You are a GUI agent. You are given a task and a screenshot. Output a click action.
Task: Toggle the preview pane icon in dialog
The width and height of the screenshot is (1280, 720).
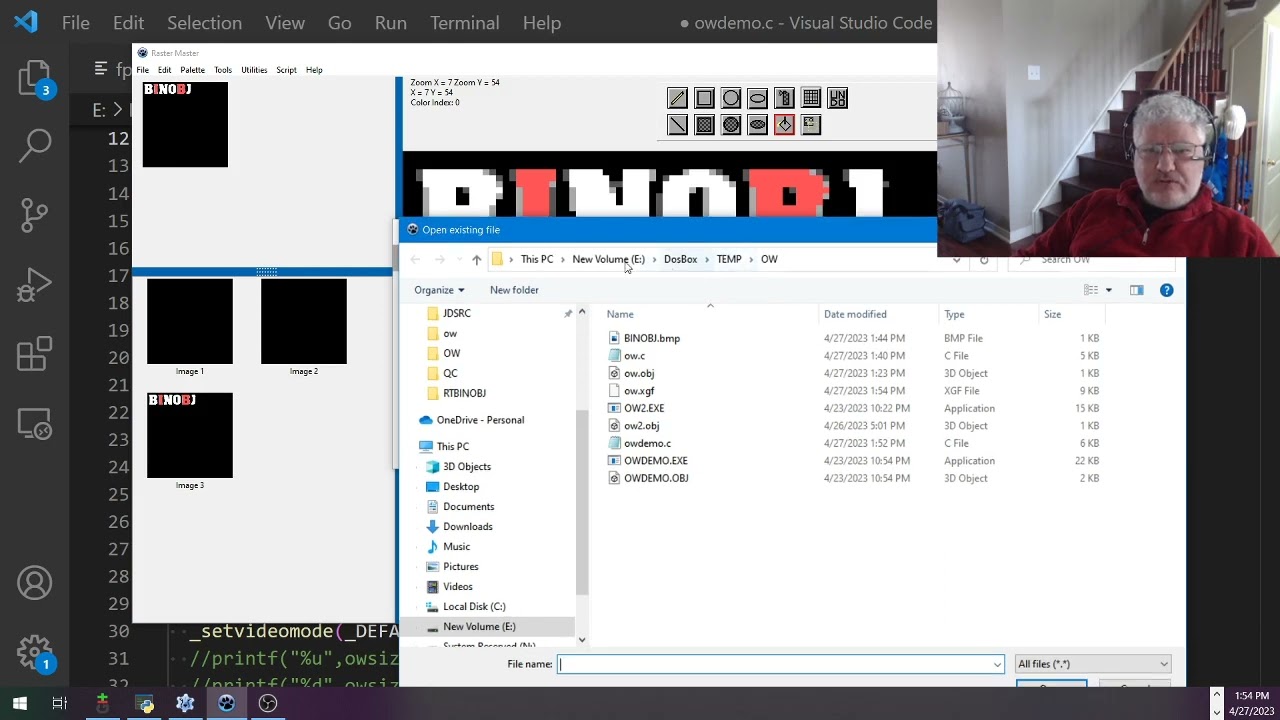tap(1136, 290)
